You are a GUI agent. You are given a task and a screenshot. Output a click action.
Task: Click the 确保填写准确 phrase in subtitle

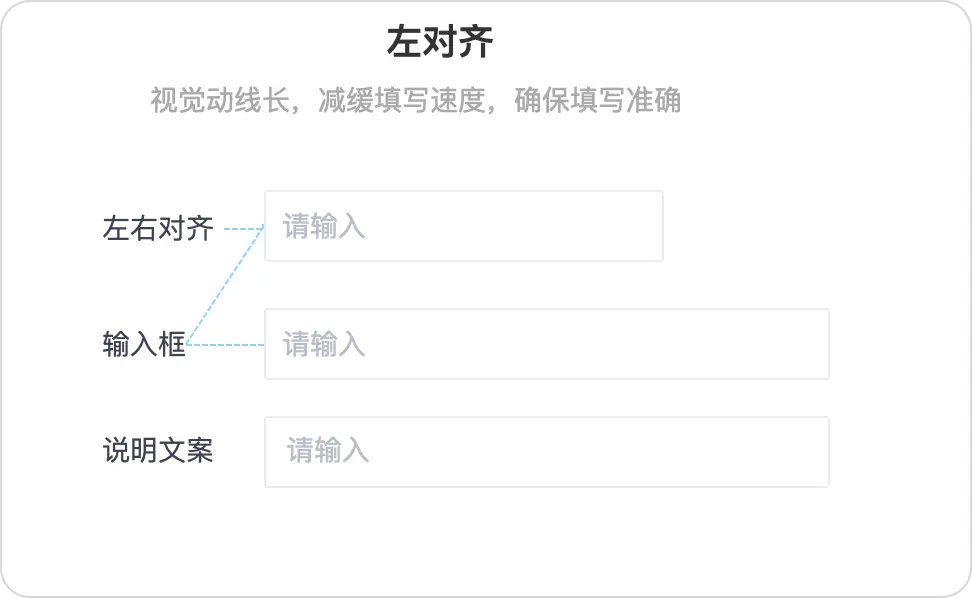598,100
